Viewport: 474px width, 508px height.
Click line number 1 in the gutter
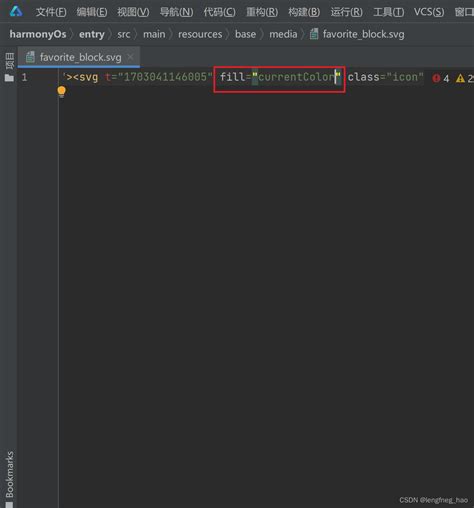pyautogui.click(x=24, y=77)
